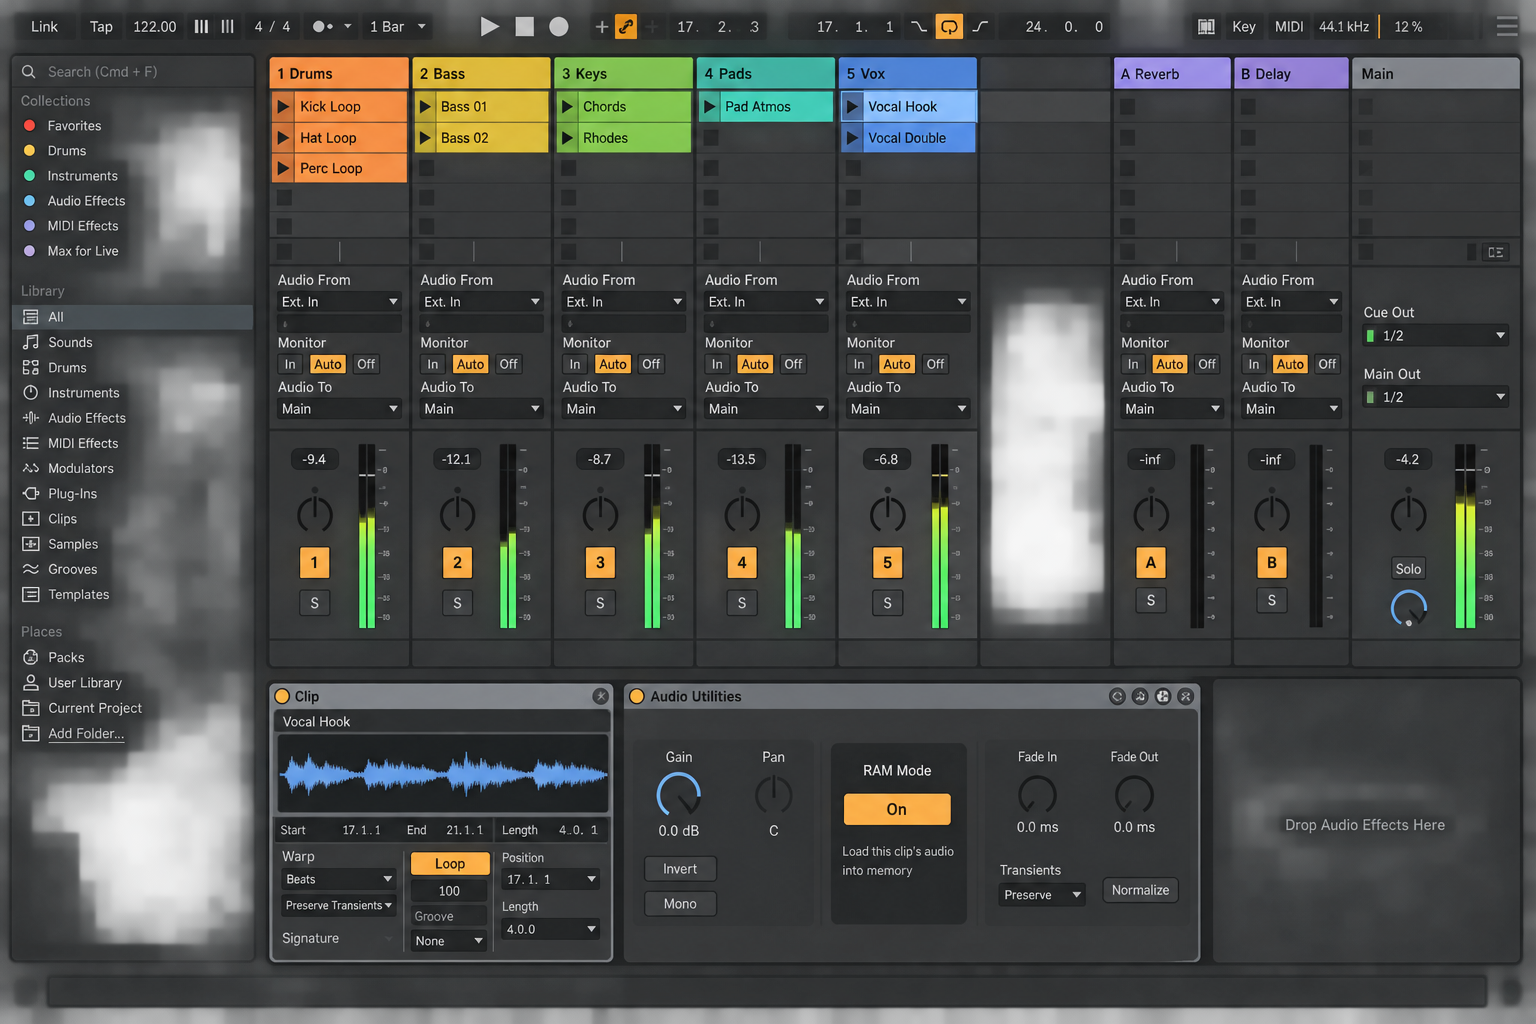Launch the Kick Loop clip
1536x1024 pixels.
point(283,106)
